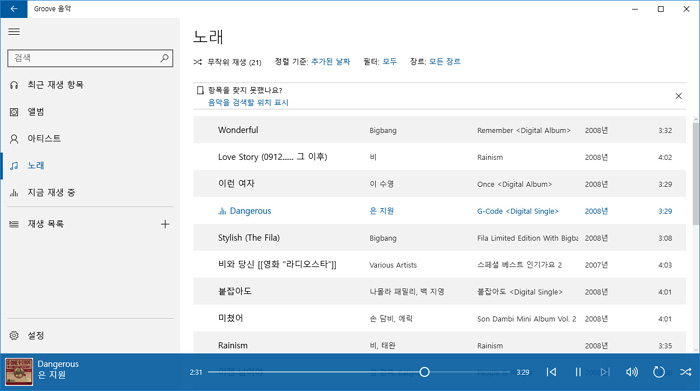Go back with the arrow button
The width and height of the screenshot is (700, 391).
coord(14,9)
